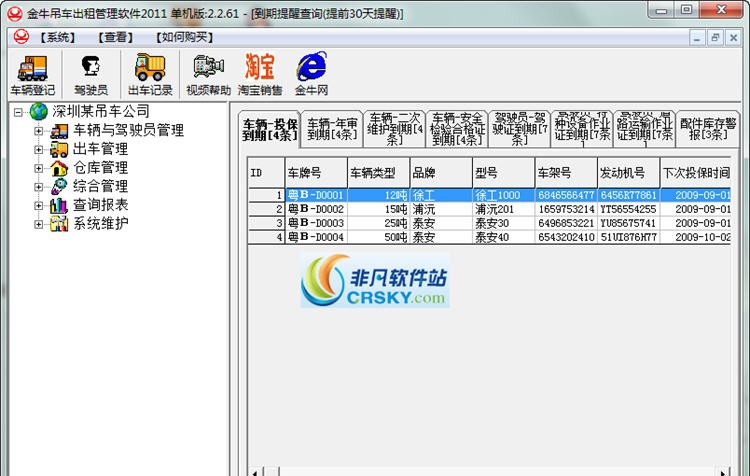The width and height of the screenshot is (750, 476).
Task: Sort by 车辆类型 column header
Action: tap(378, 173)
